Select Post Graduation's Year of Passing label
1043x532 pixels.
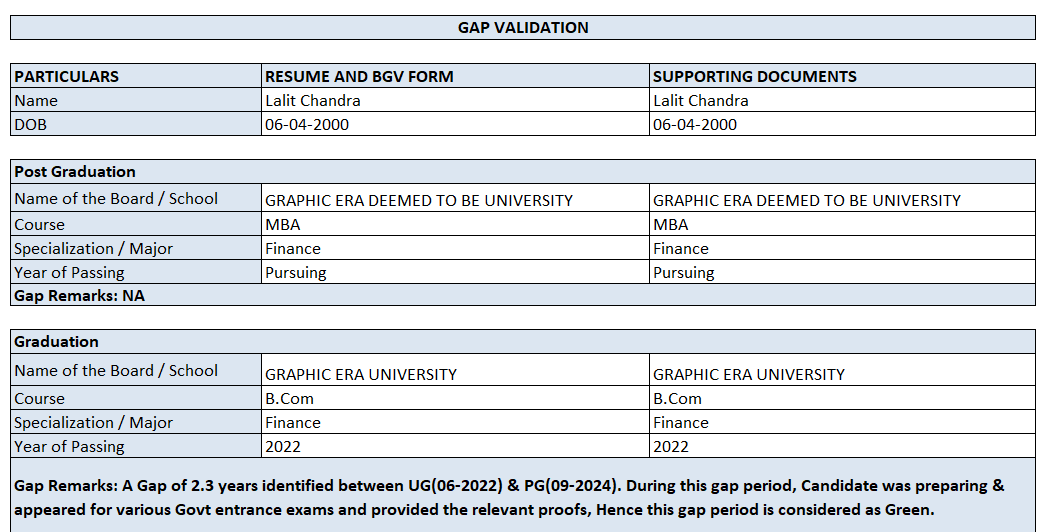tap(70, 272)
